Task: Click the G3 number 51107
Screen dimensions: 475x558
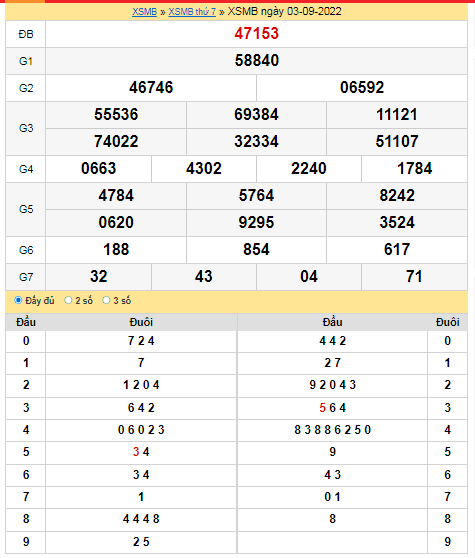Action: point(397,142)
